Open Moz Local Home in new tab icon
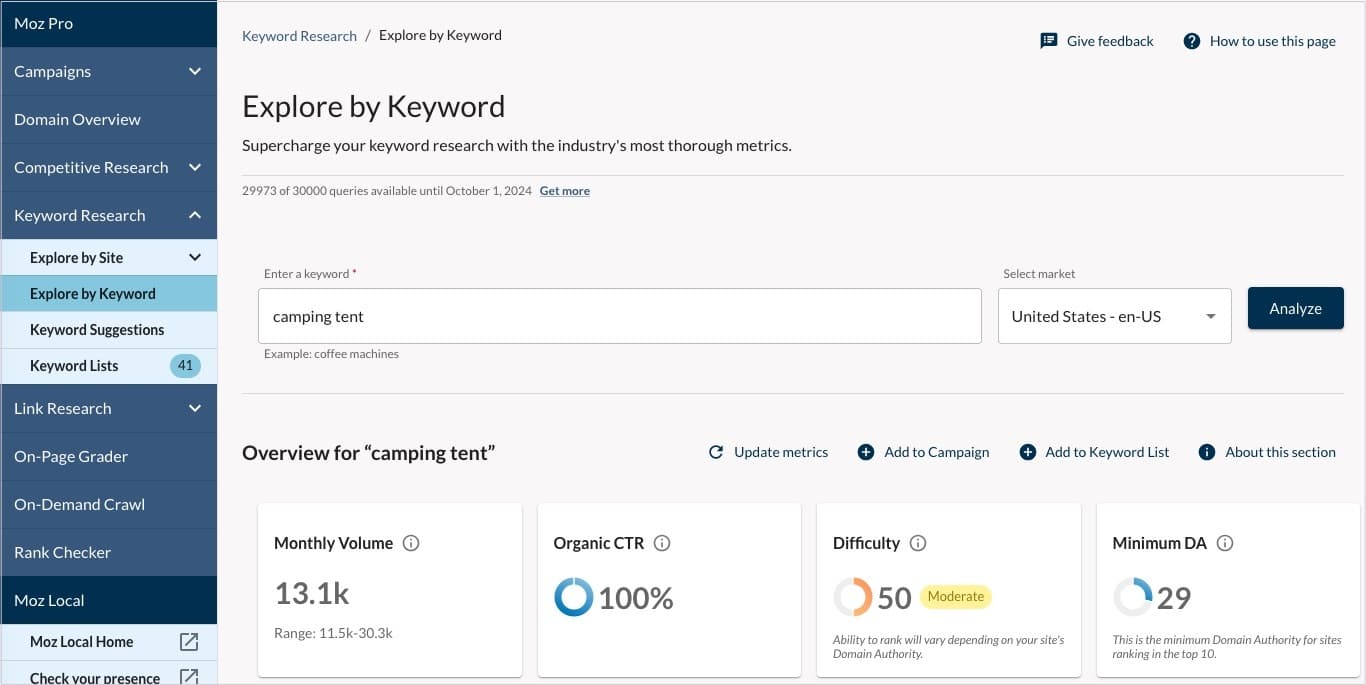Screen dimensions: 1366x685 tap(189, 642)
